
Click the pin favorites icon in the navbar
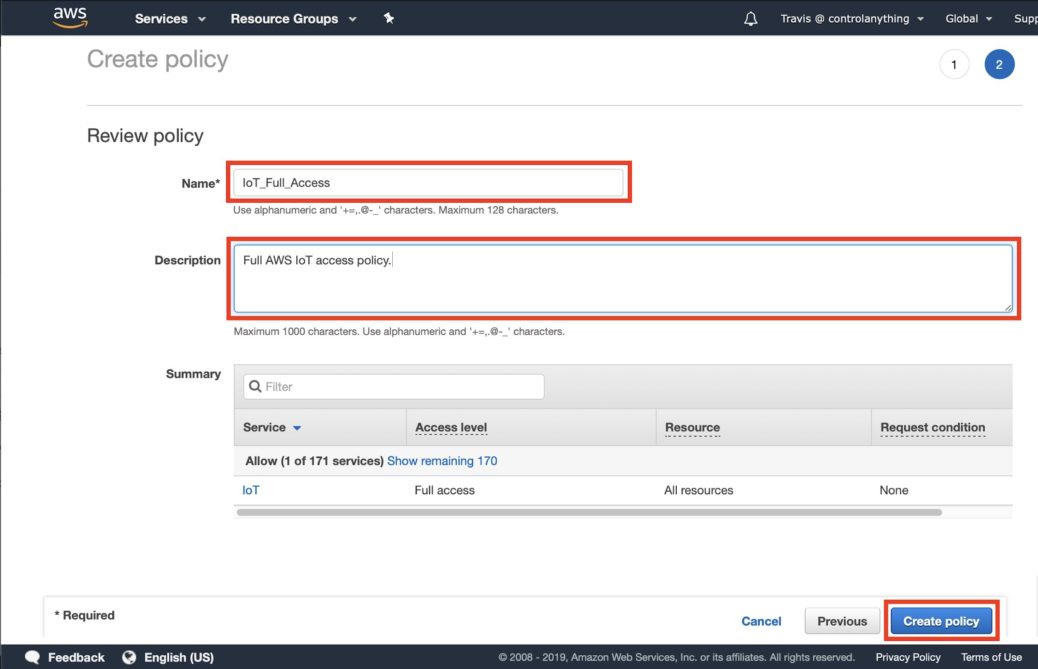390,17
